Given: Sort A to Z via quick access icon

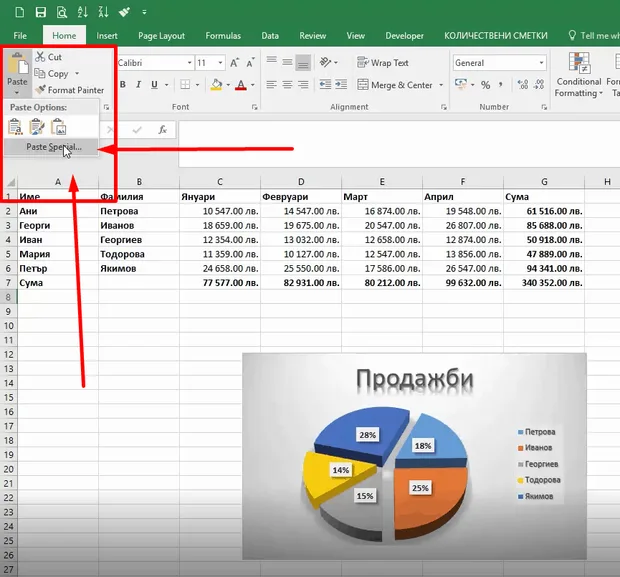Looking at the screenshot, I should 83,12.
